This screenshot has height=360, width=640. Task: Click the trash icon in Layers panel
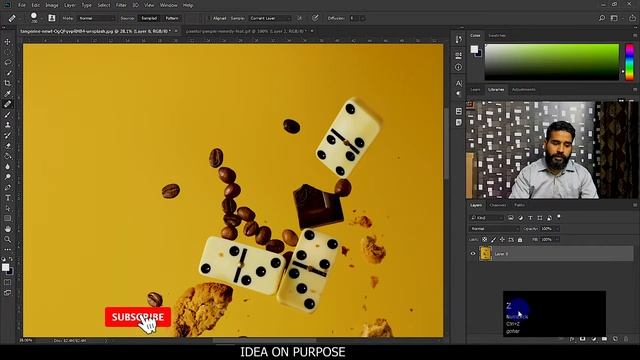pyautogui.click(x=625, y=339)
